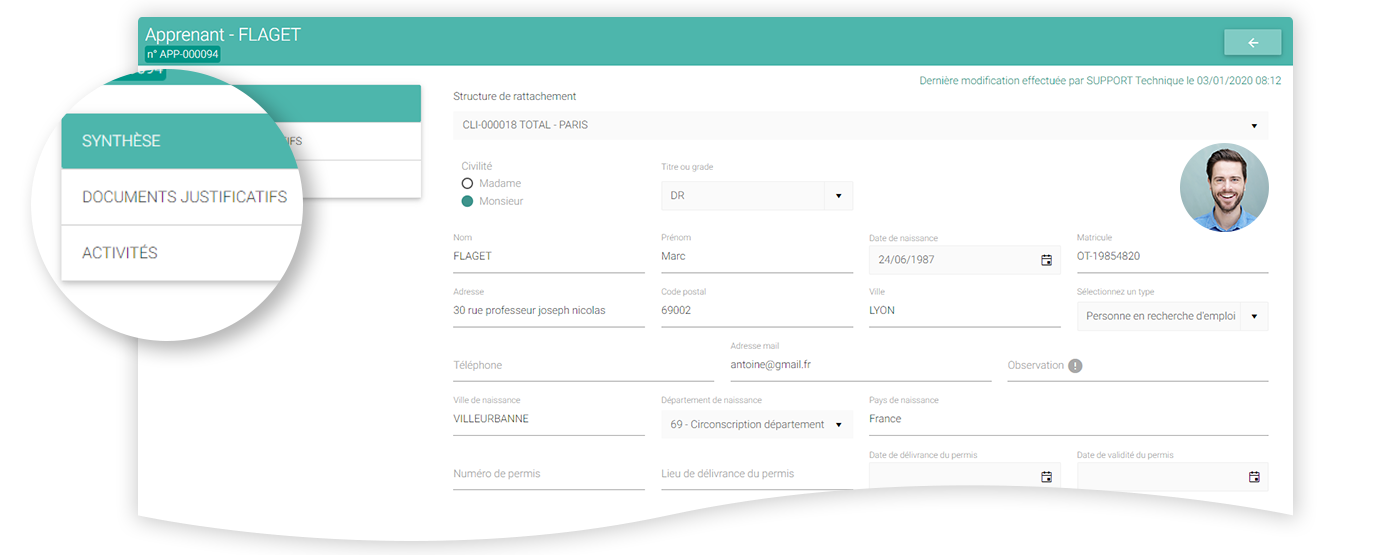
Task: Edit the Ville field LYON
Action: tap(964, 311)
